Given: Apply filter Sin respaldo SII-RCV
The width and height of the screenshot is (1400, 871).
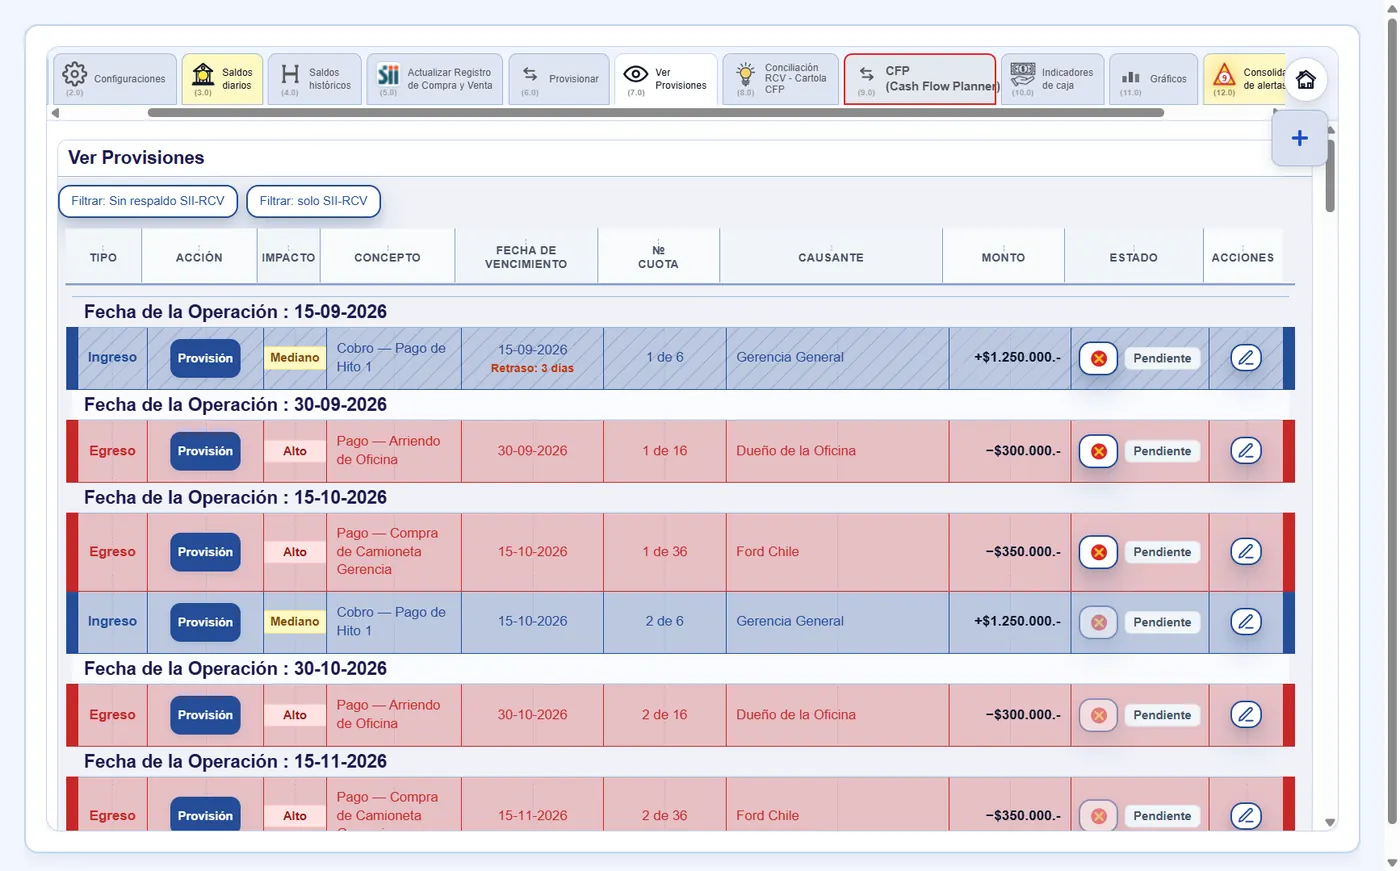Looking at the screenshot, I should tap(148, 201).
